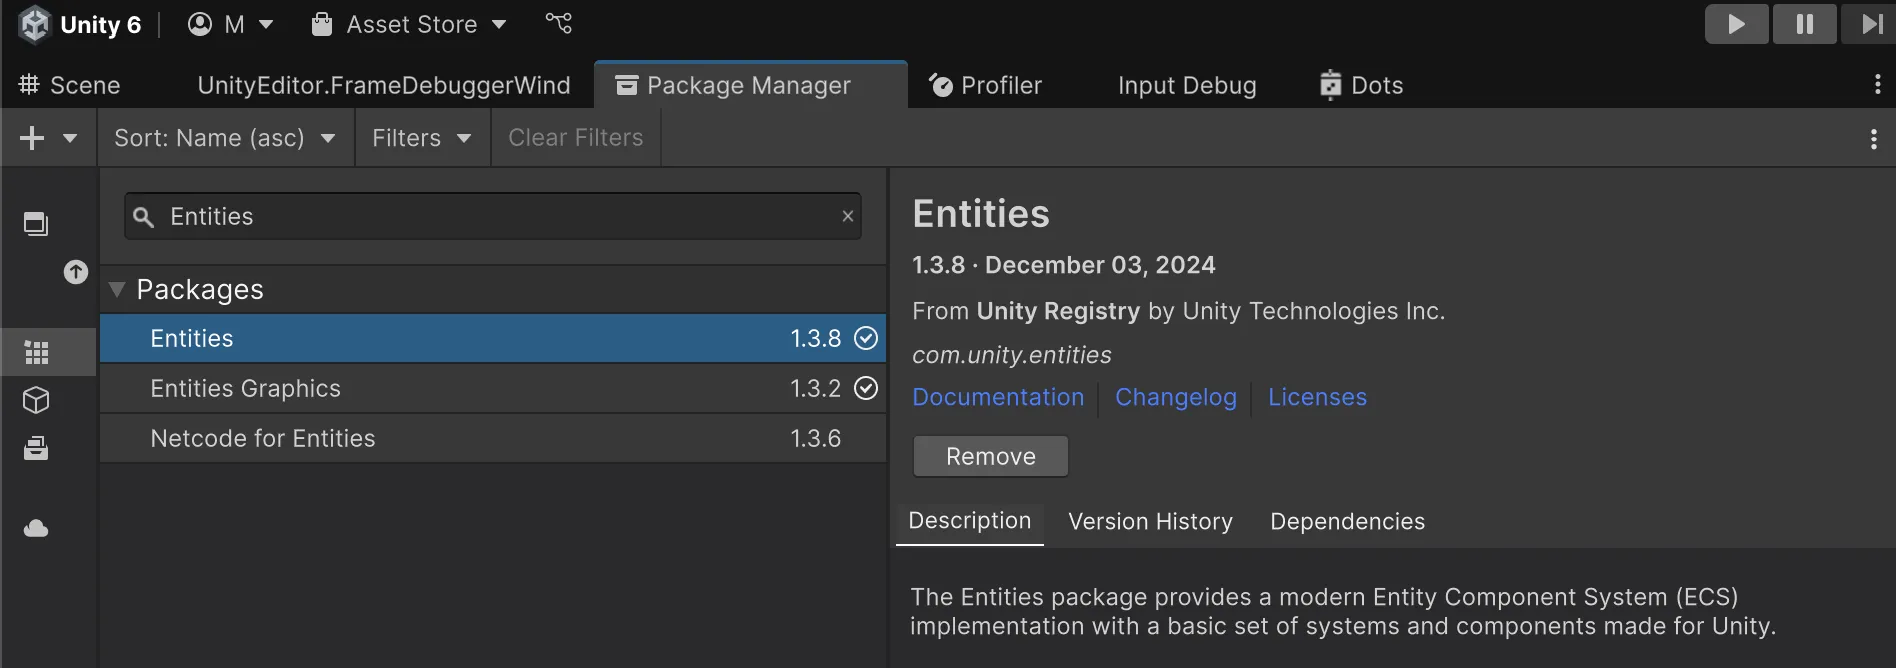Select Services cloud icon in sidebar
The image size is (1896, 668).
click(36, 528)
